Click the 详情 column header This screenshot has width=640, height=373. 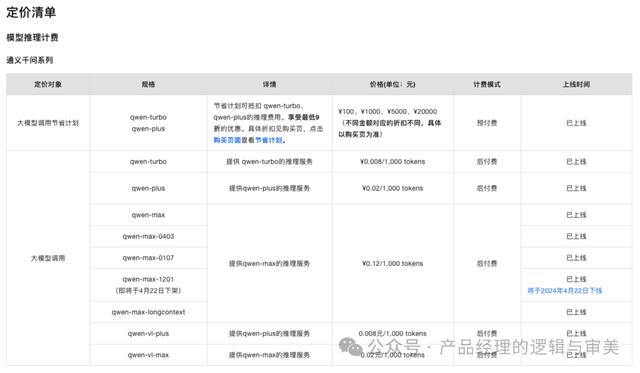[269, 84]
